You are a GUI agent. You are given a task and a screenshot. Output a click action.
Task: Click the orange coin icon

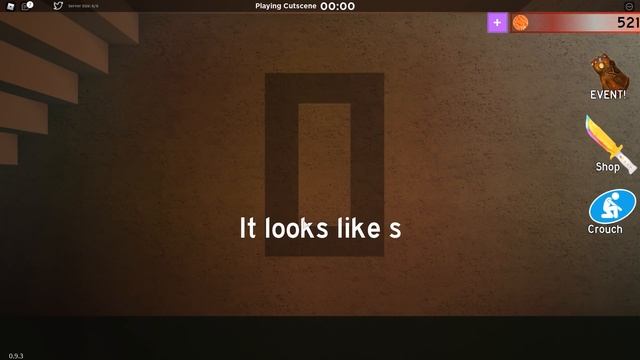point(520,23)
